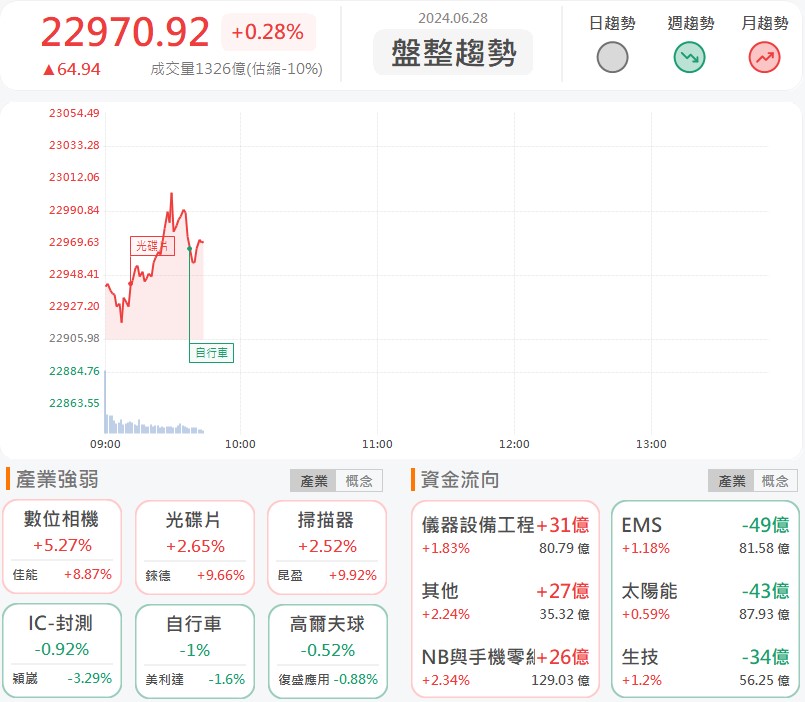Click the 13:00 time axis label
This screenshot has height=702, width=805.
[x=651, y=444]
